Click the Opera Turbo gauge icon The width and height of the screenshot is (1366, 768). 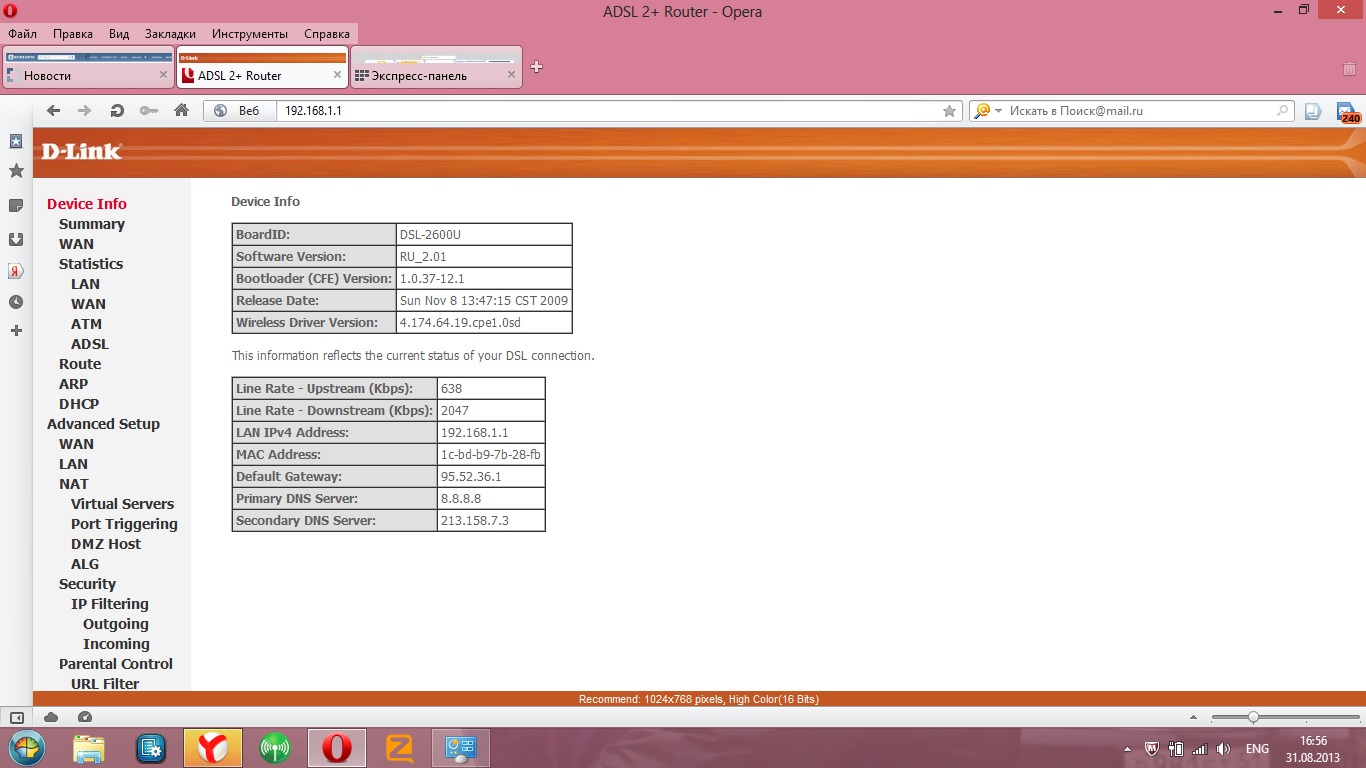pyautogui.click(x=85, y=717)
